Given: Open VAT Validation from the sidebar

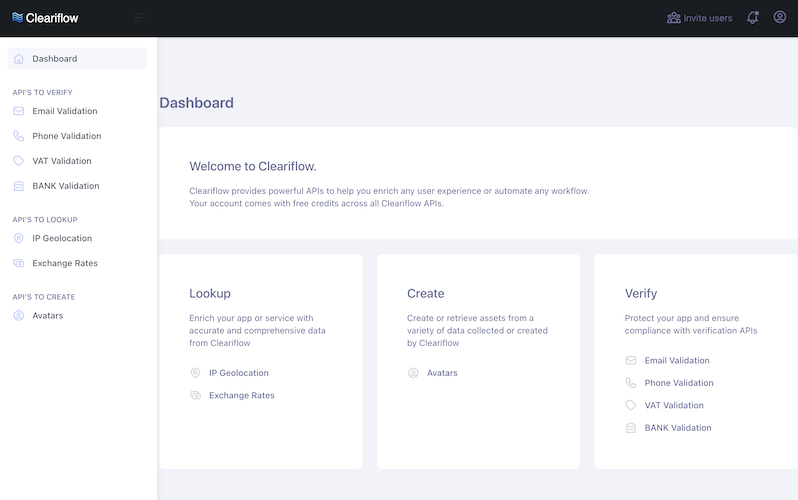Looking at the screenshot, I should coord(62,161).
